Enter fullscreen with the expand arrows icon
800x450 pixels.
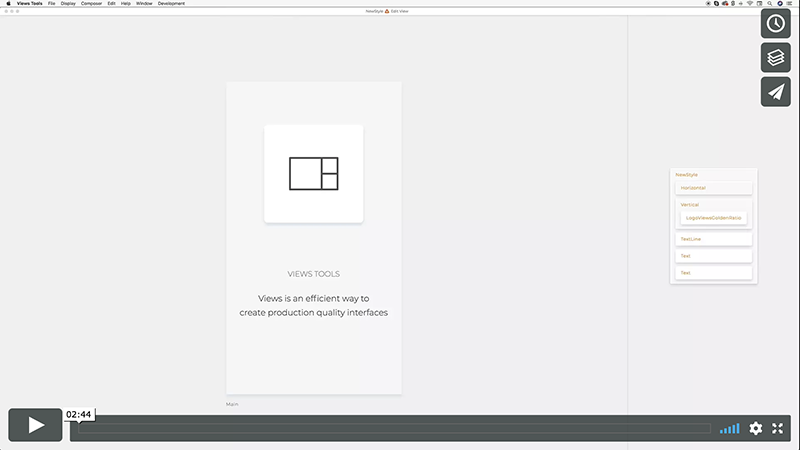coord(778,428)
